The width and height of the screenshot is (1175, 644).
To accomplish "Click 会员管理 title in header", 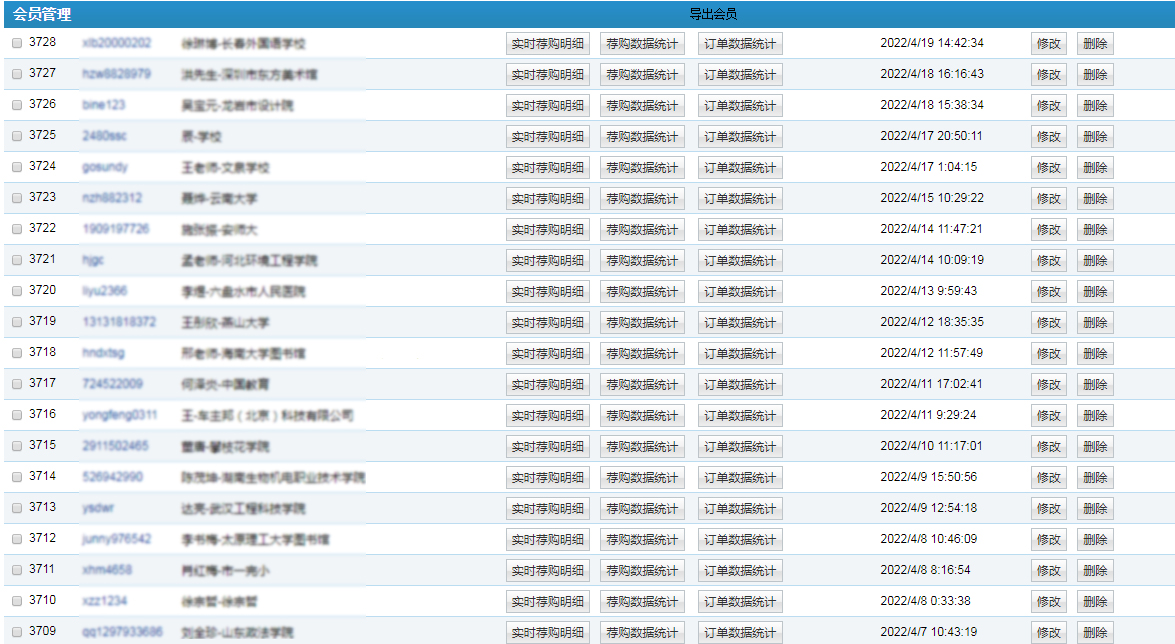I will tap(42, 14).
